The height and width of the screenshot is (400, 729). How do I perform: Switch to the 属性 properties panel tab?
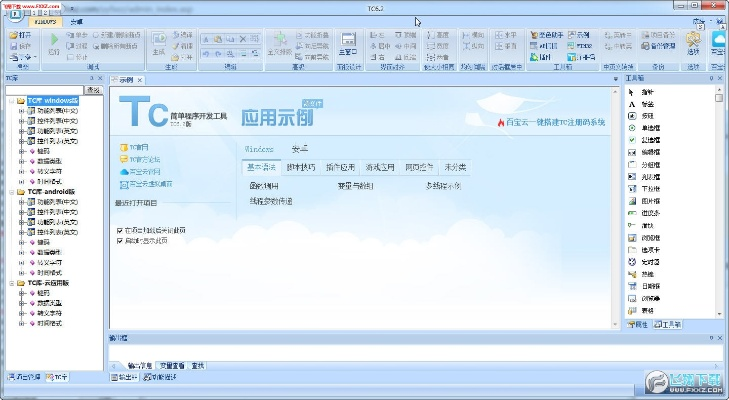(638, 325)
